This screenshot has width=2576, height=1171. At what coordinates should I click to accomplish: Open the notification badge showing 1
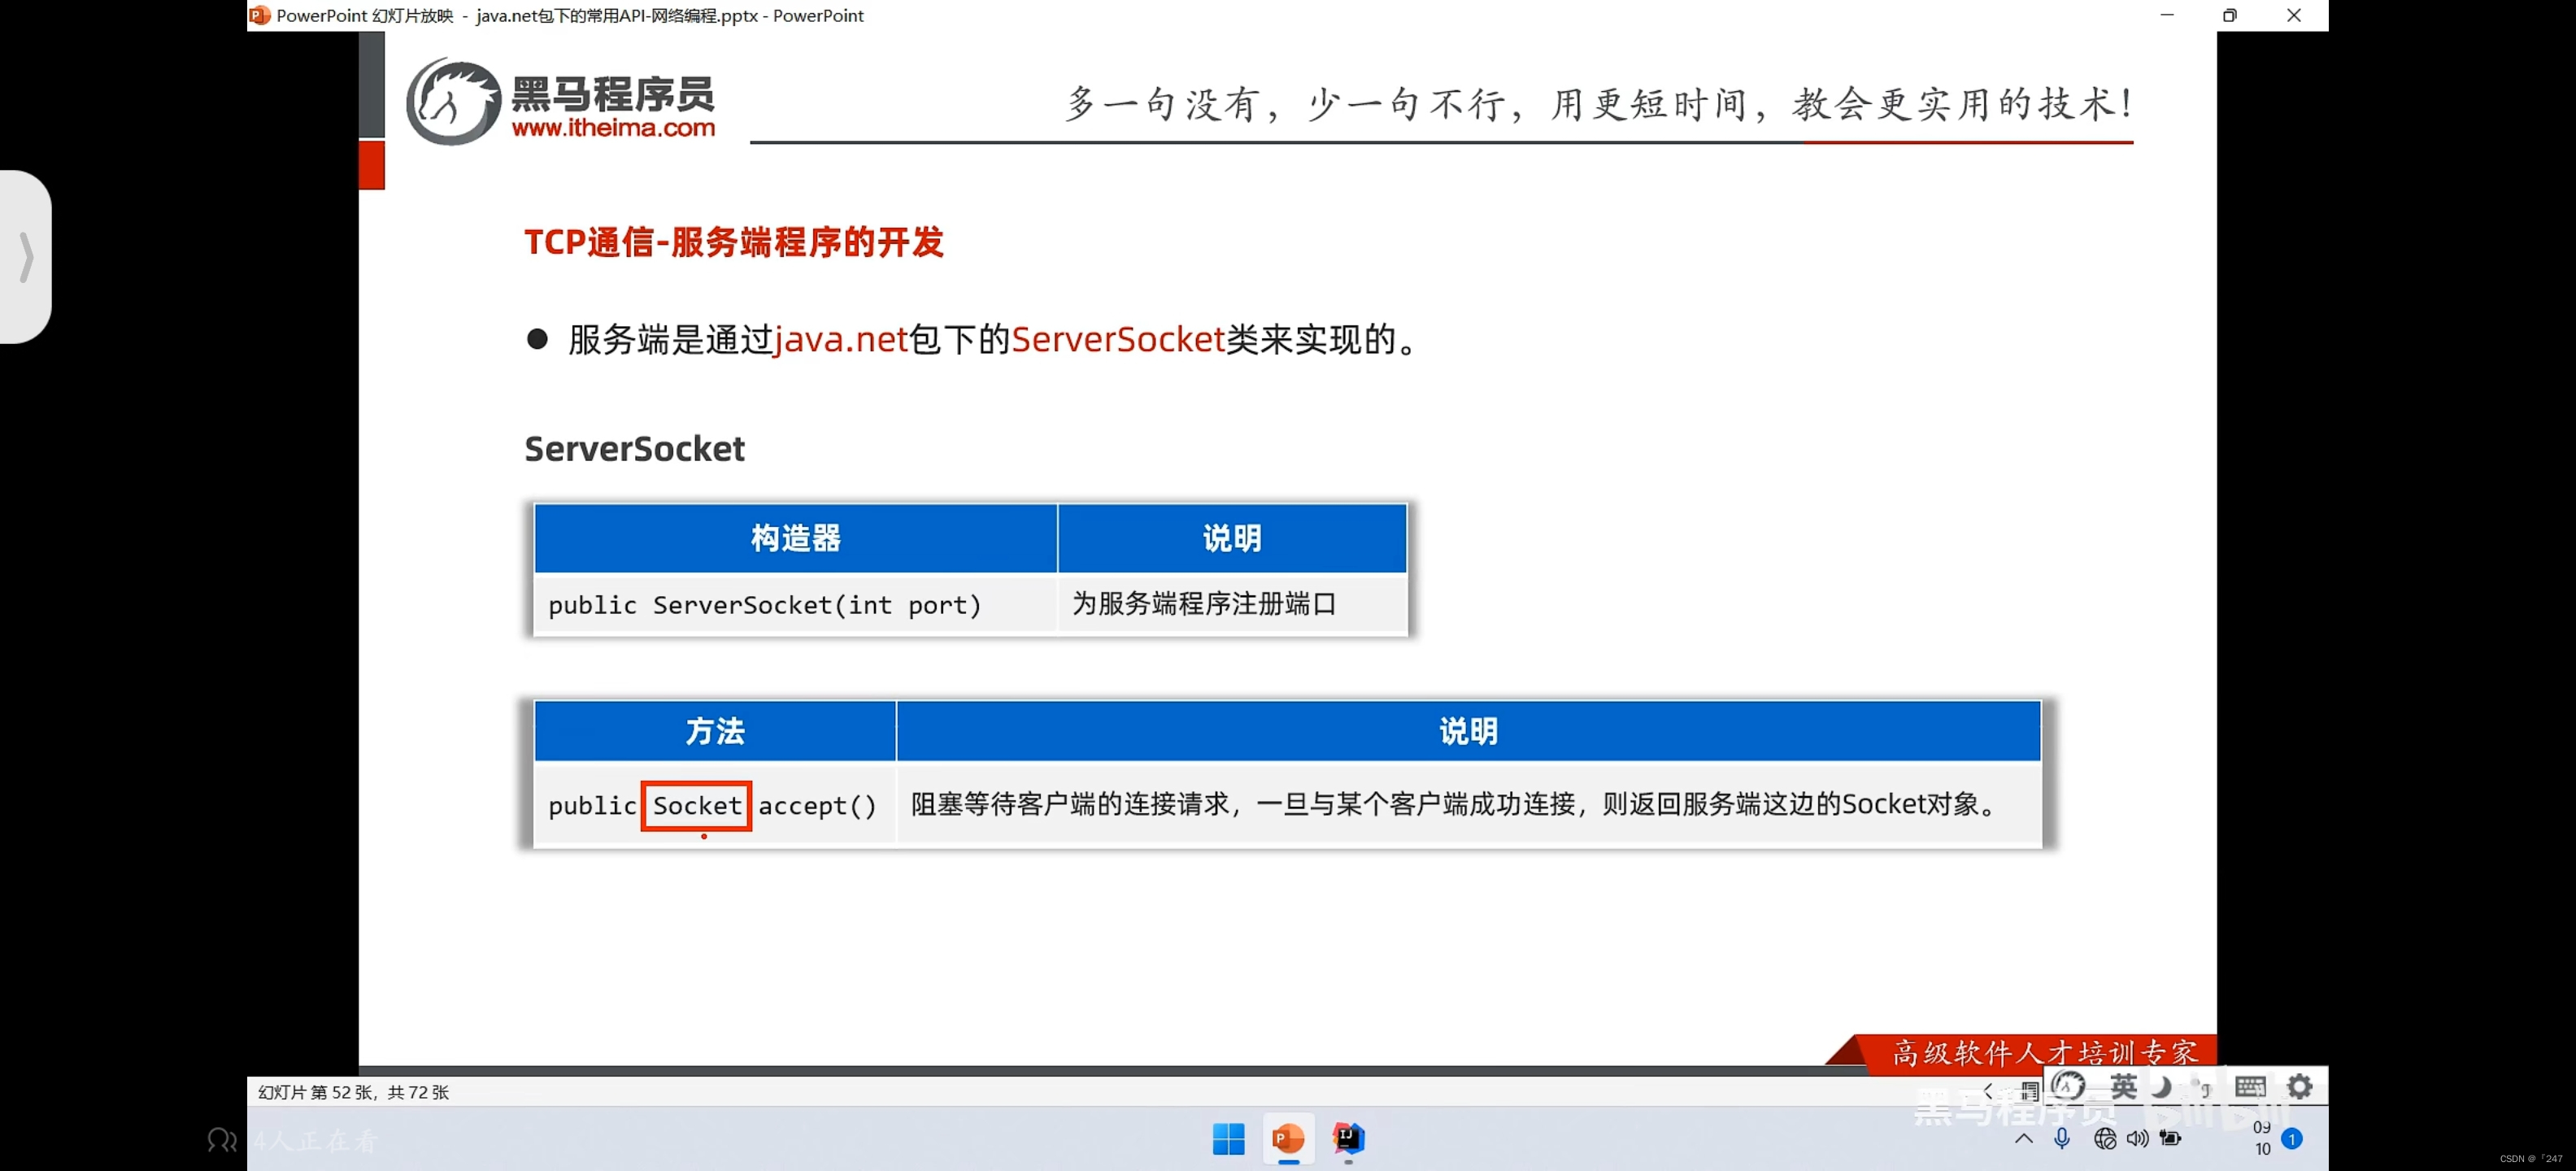tap(2291, 1139)
